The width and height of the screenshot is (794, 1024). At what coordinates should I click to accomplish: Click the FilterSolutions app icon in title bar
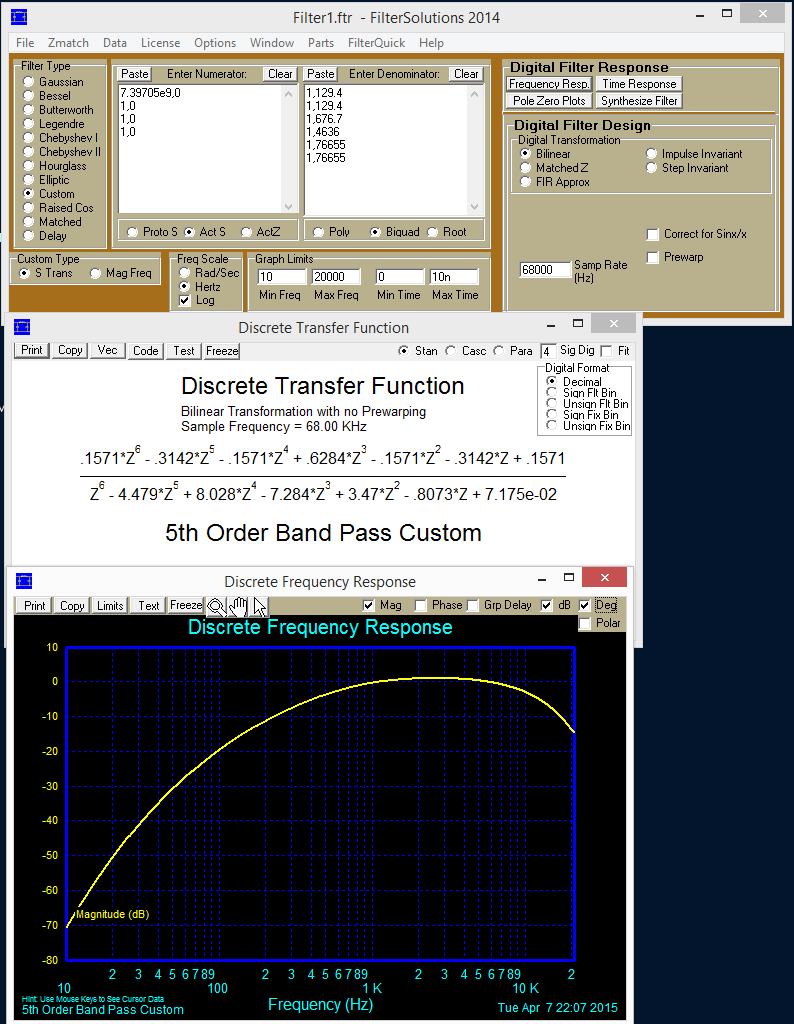[19, 17]
